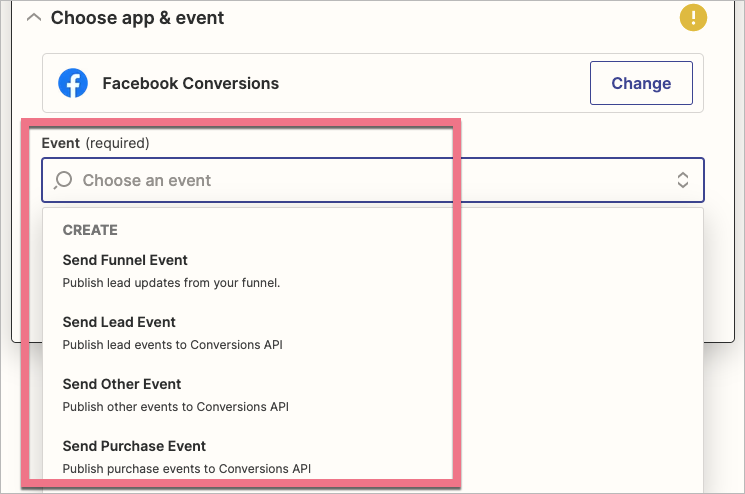Viewport: 745px width, 494px height.
Task: Click the magnifier search icon in Event field
Action: [x=63, y=180]
